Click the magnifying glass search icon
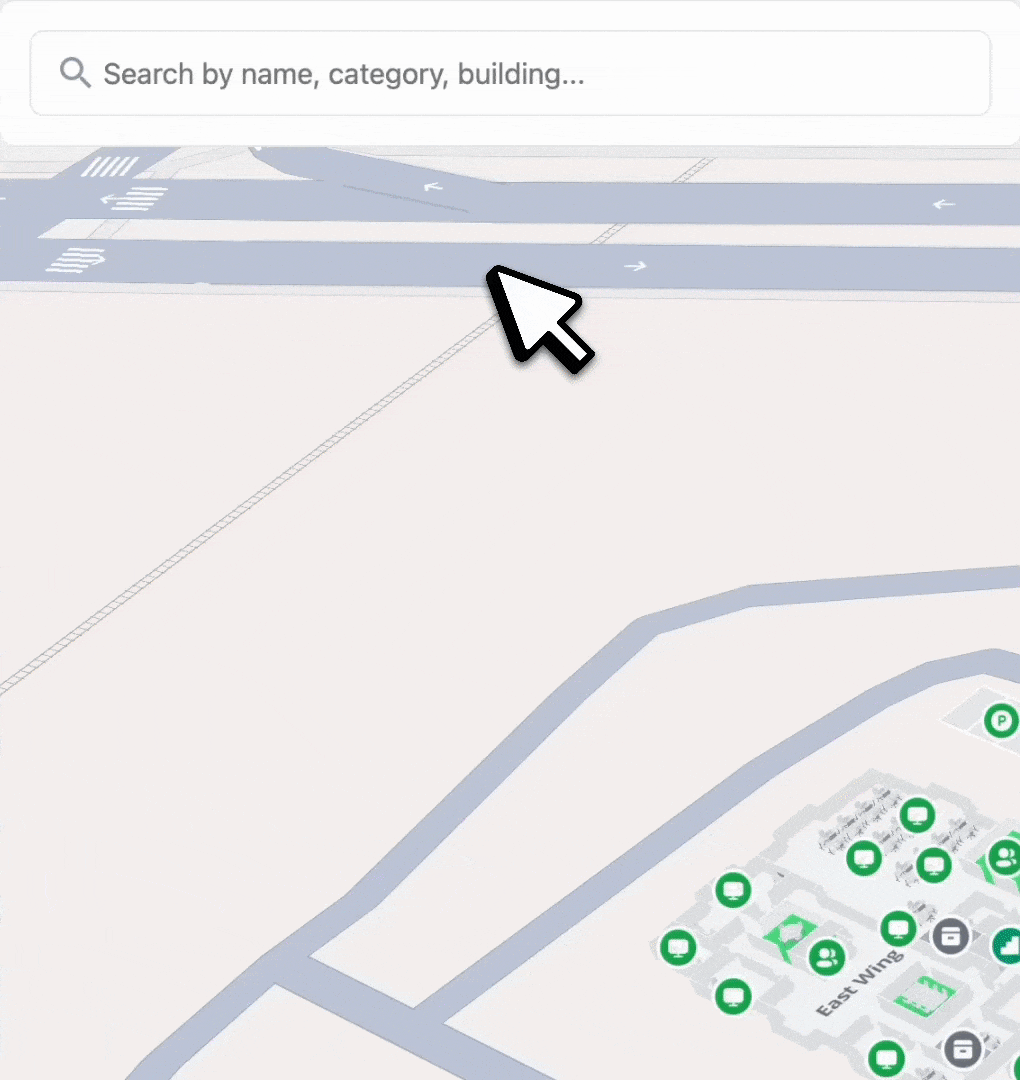 click(x=75, y=73)
